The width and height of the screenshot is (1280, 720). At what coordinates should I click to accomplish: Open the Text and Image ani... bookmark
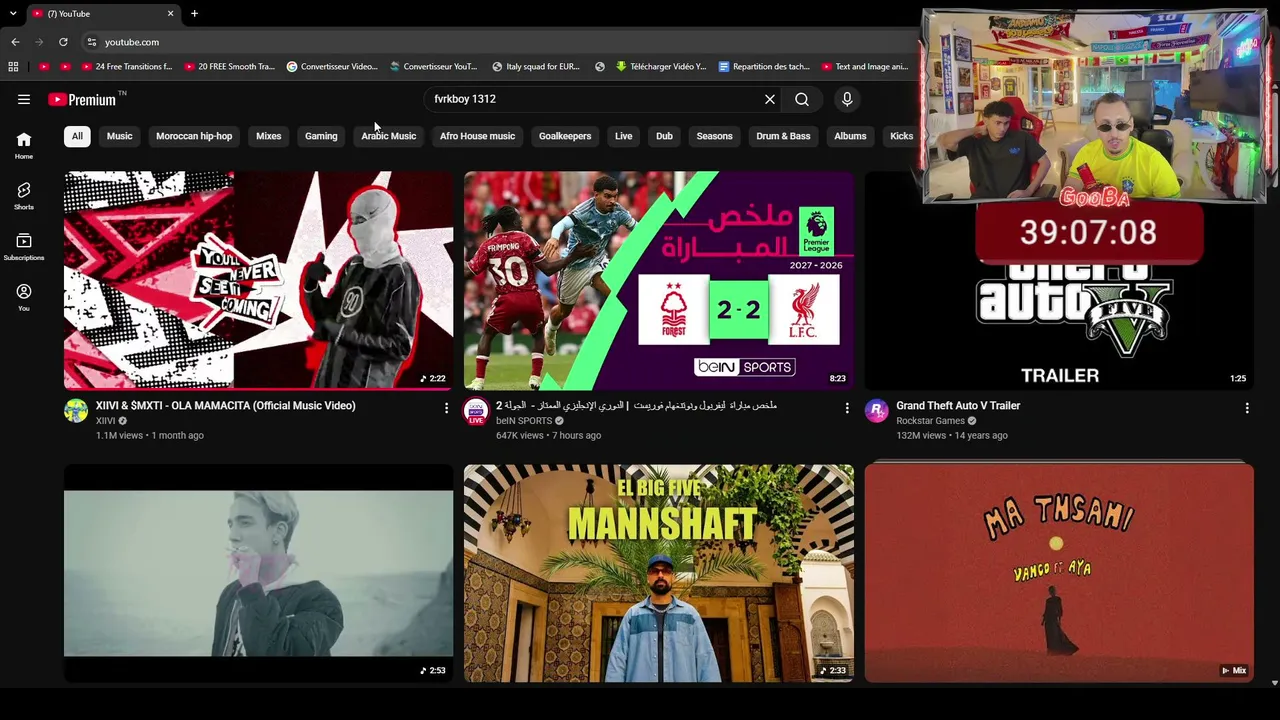tap(865, 67)
